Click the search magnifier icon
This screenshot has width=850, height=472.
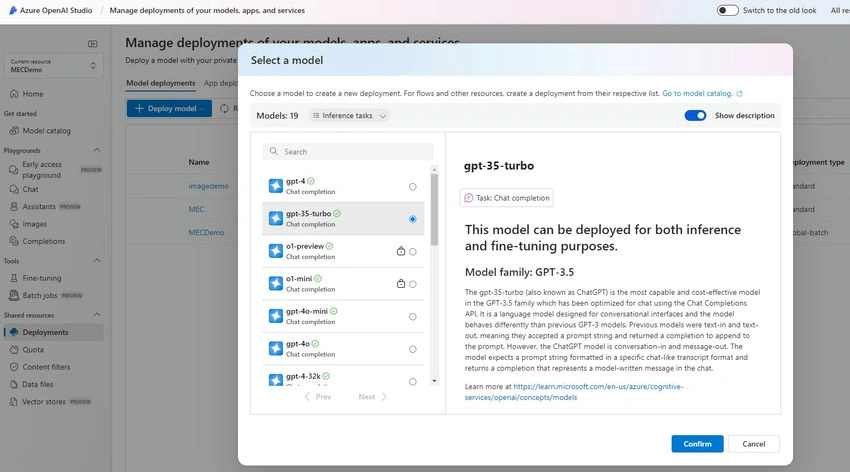(274, 151)
